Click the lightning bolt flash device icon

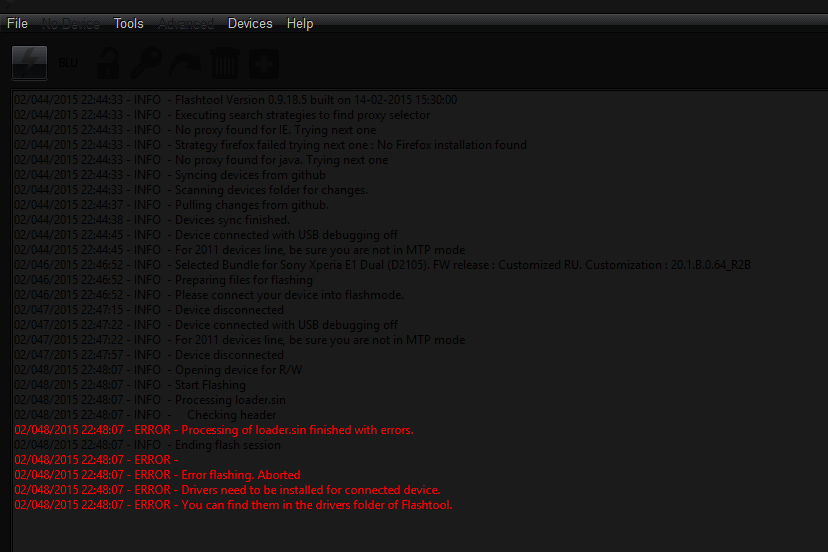point(30,63)
